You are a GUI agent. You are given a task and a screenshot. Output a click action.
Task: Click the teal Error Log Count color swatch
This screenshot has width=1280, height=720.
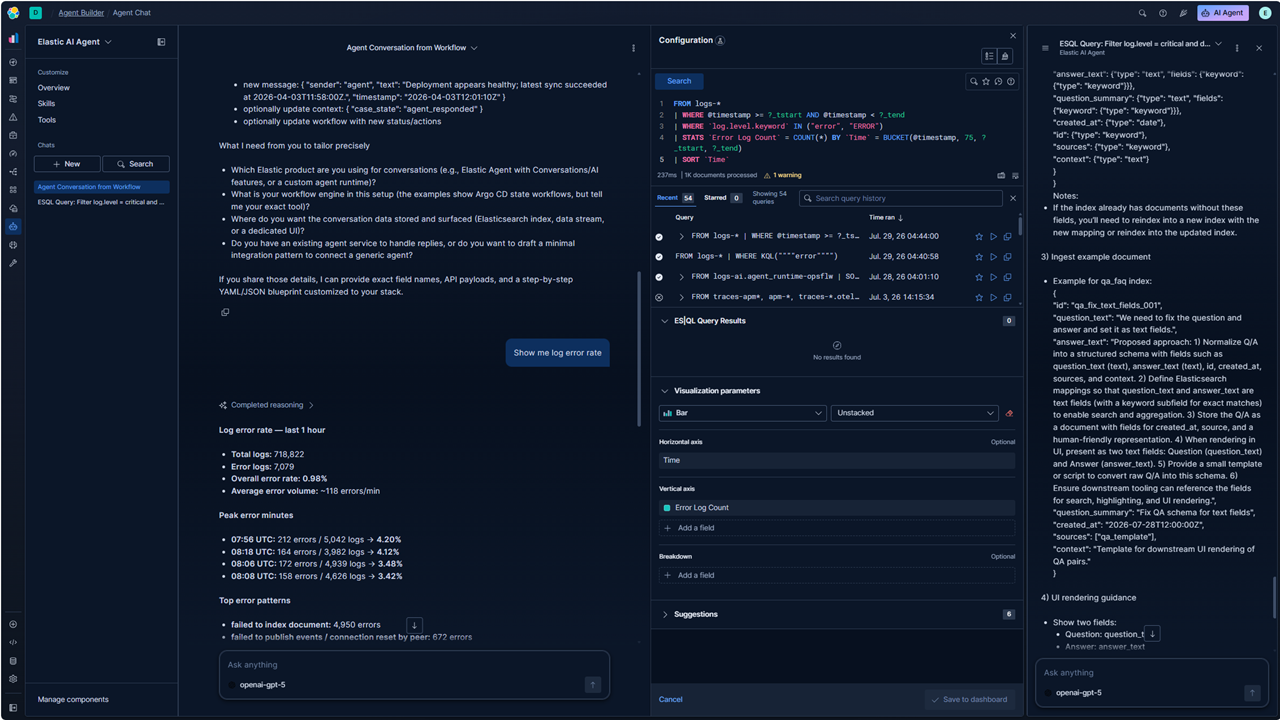point(667,508)
